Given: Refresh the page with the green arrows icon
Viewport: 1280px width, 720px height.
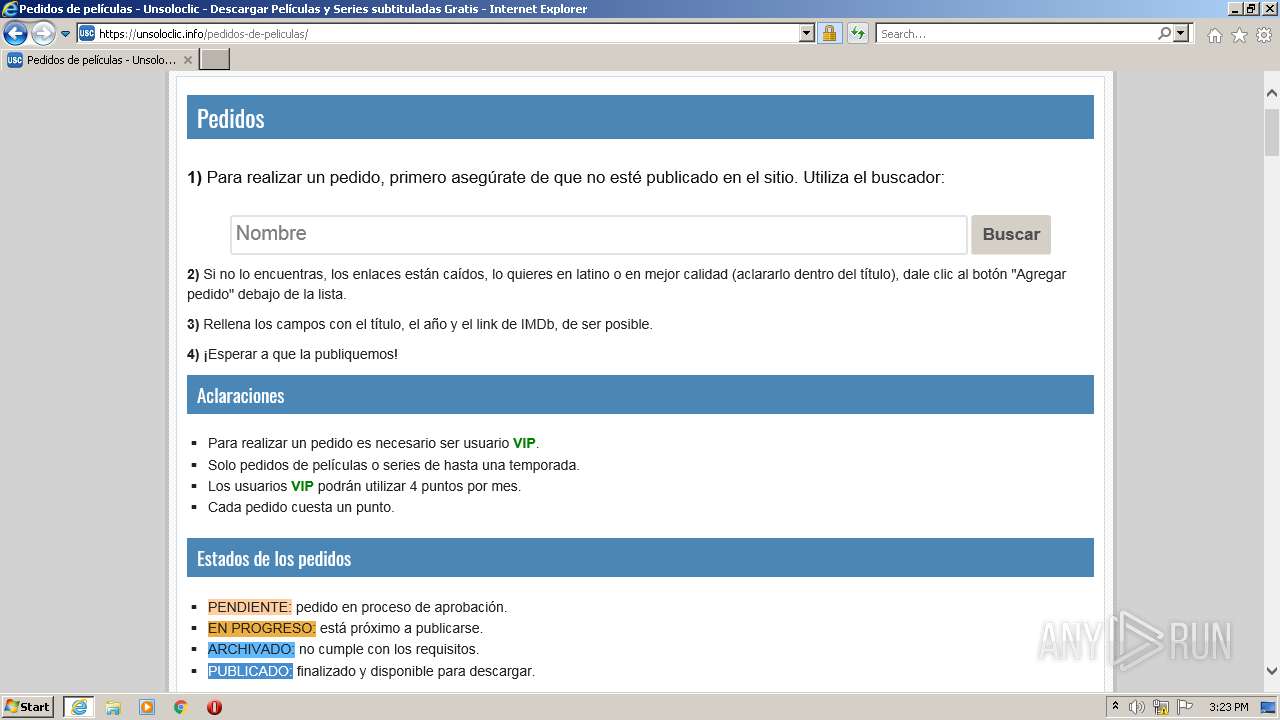Looking at the screenshot, I should (857, 33).
